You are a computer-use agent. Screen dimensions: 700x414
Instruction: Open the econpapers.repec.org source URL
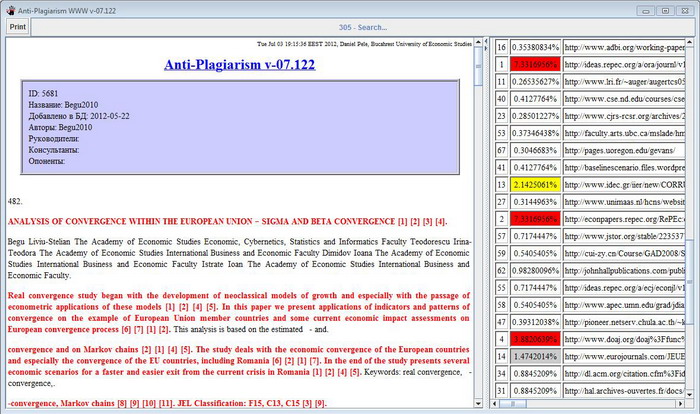pos(623,219)
